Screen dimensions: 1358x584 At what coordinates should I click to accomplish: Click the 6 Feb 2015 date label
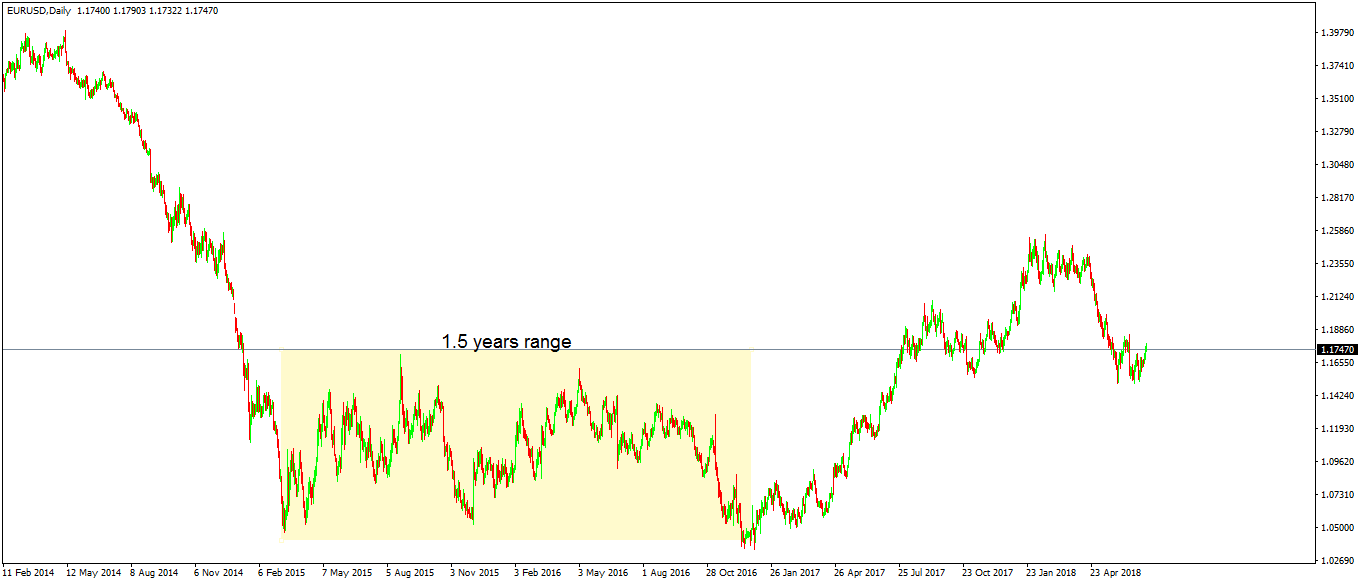pos(282,574)
